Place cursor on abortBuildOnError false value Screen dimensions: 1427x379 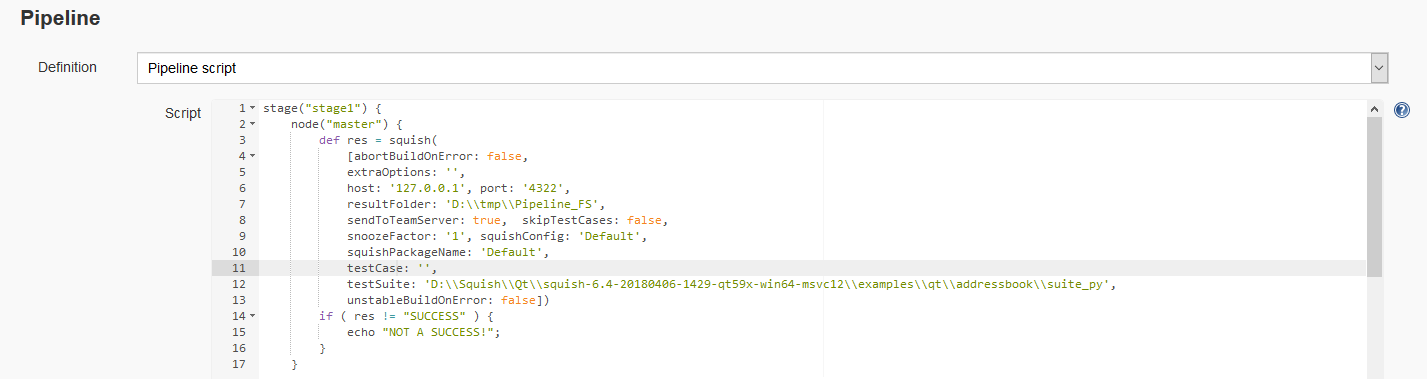[x=504, y=156]
